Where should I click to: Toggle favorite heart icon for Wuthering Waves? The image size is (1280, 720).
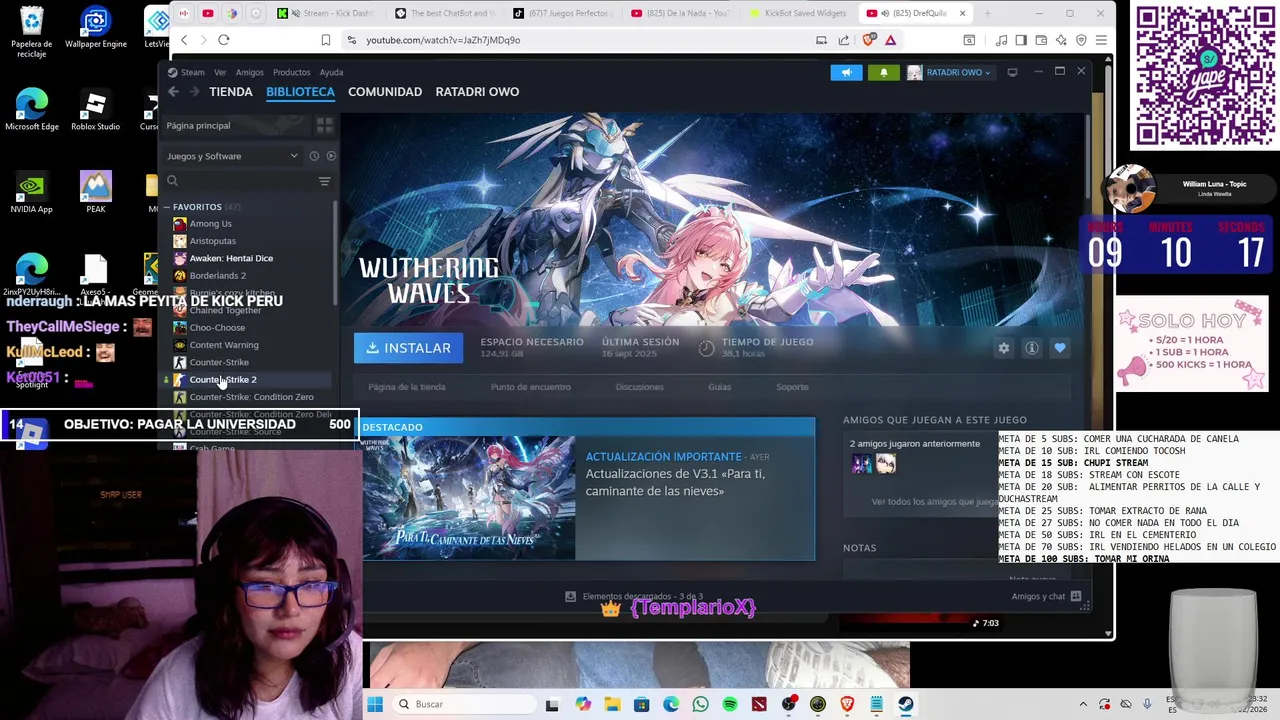[x=1059, y=348]
